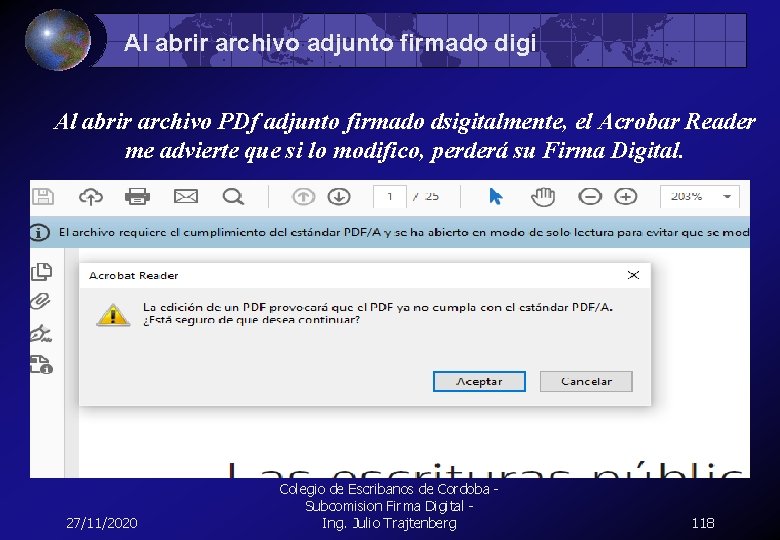780x540 pixels.
Task: Click the yellow warning triangle icon
Action: (x=113, y=315)
